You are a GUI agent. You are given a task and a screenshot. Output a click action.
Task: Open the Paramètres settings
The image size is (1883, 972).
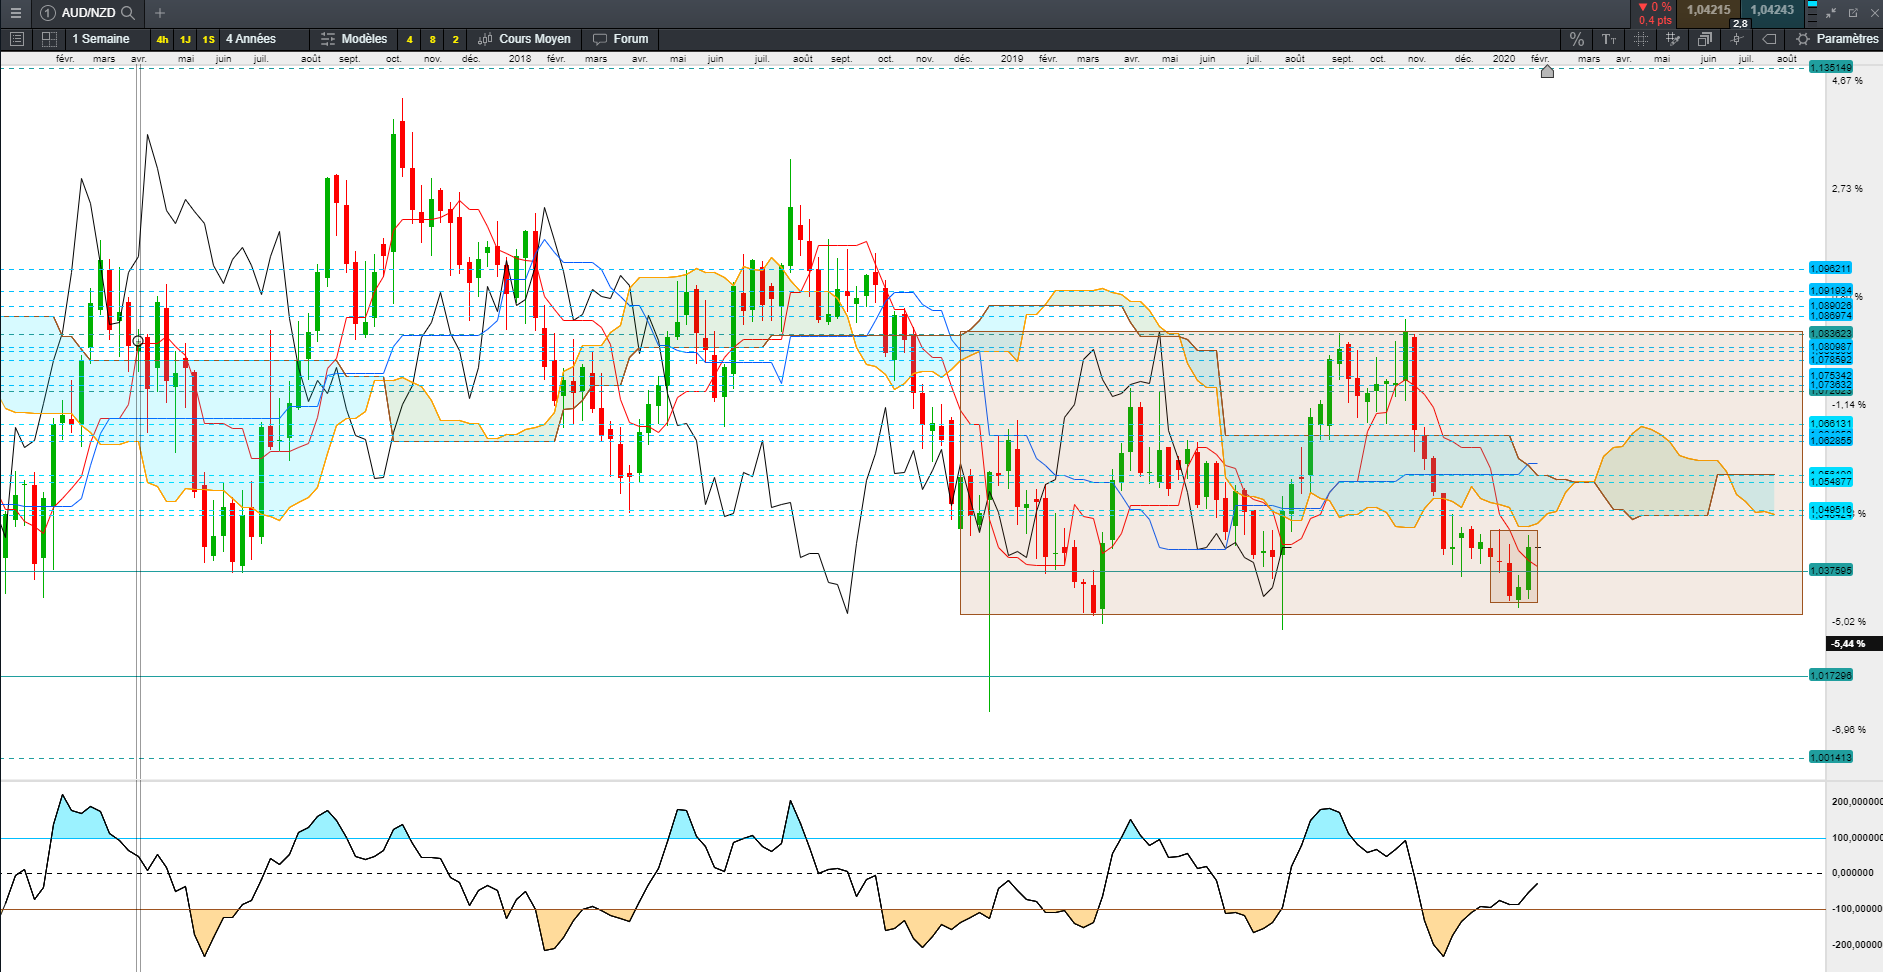click(1837, 39)
